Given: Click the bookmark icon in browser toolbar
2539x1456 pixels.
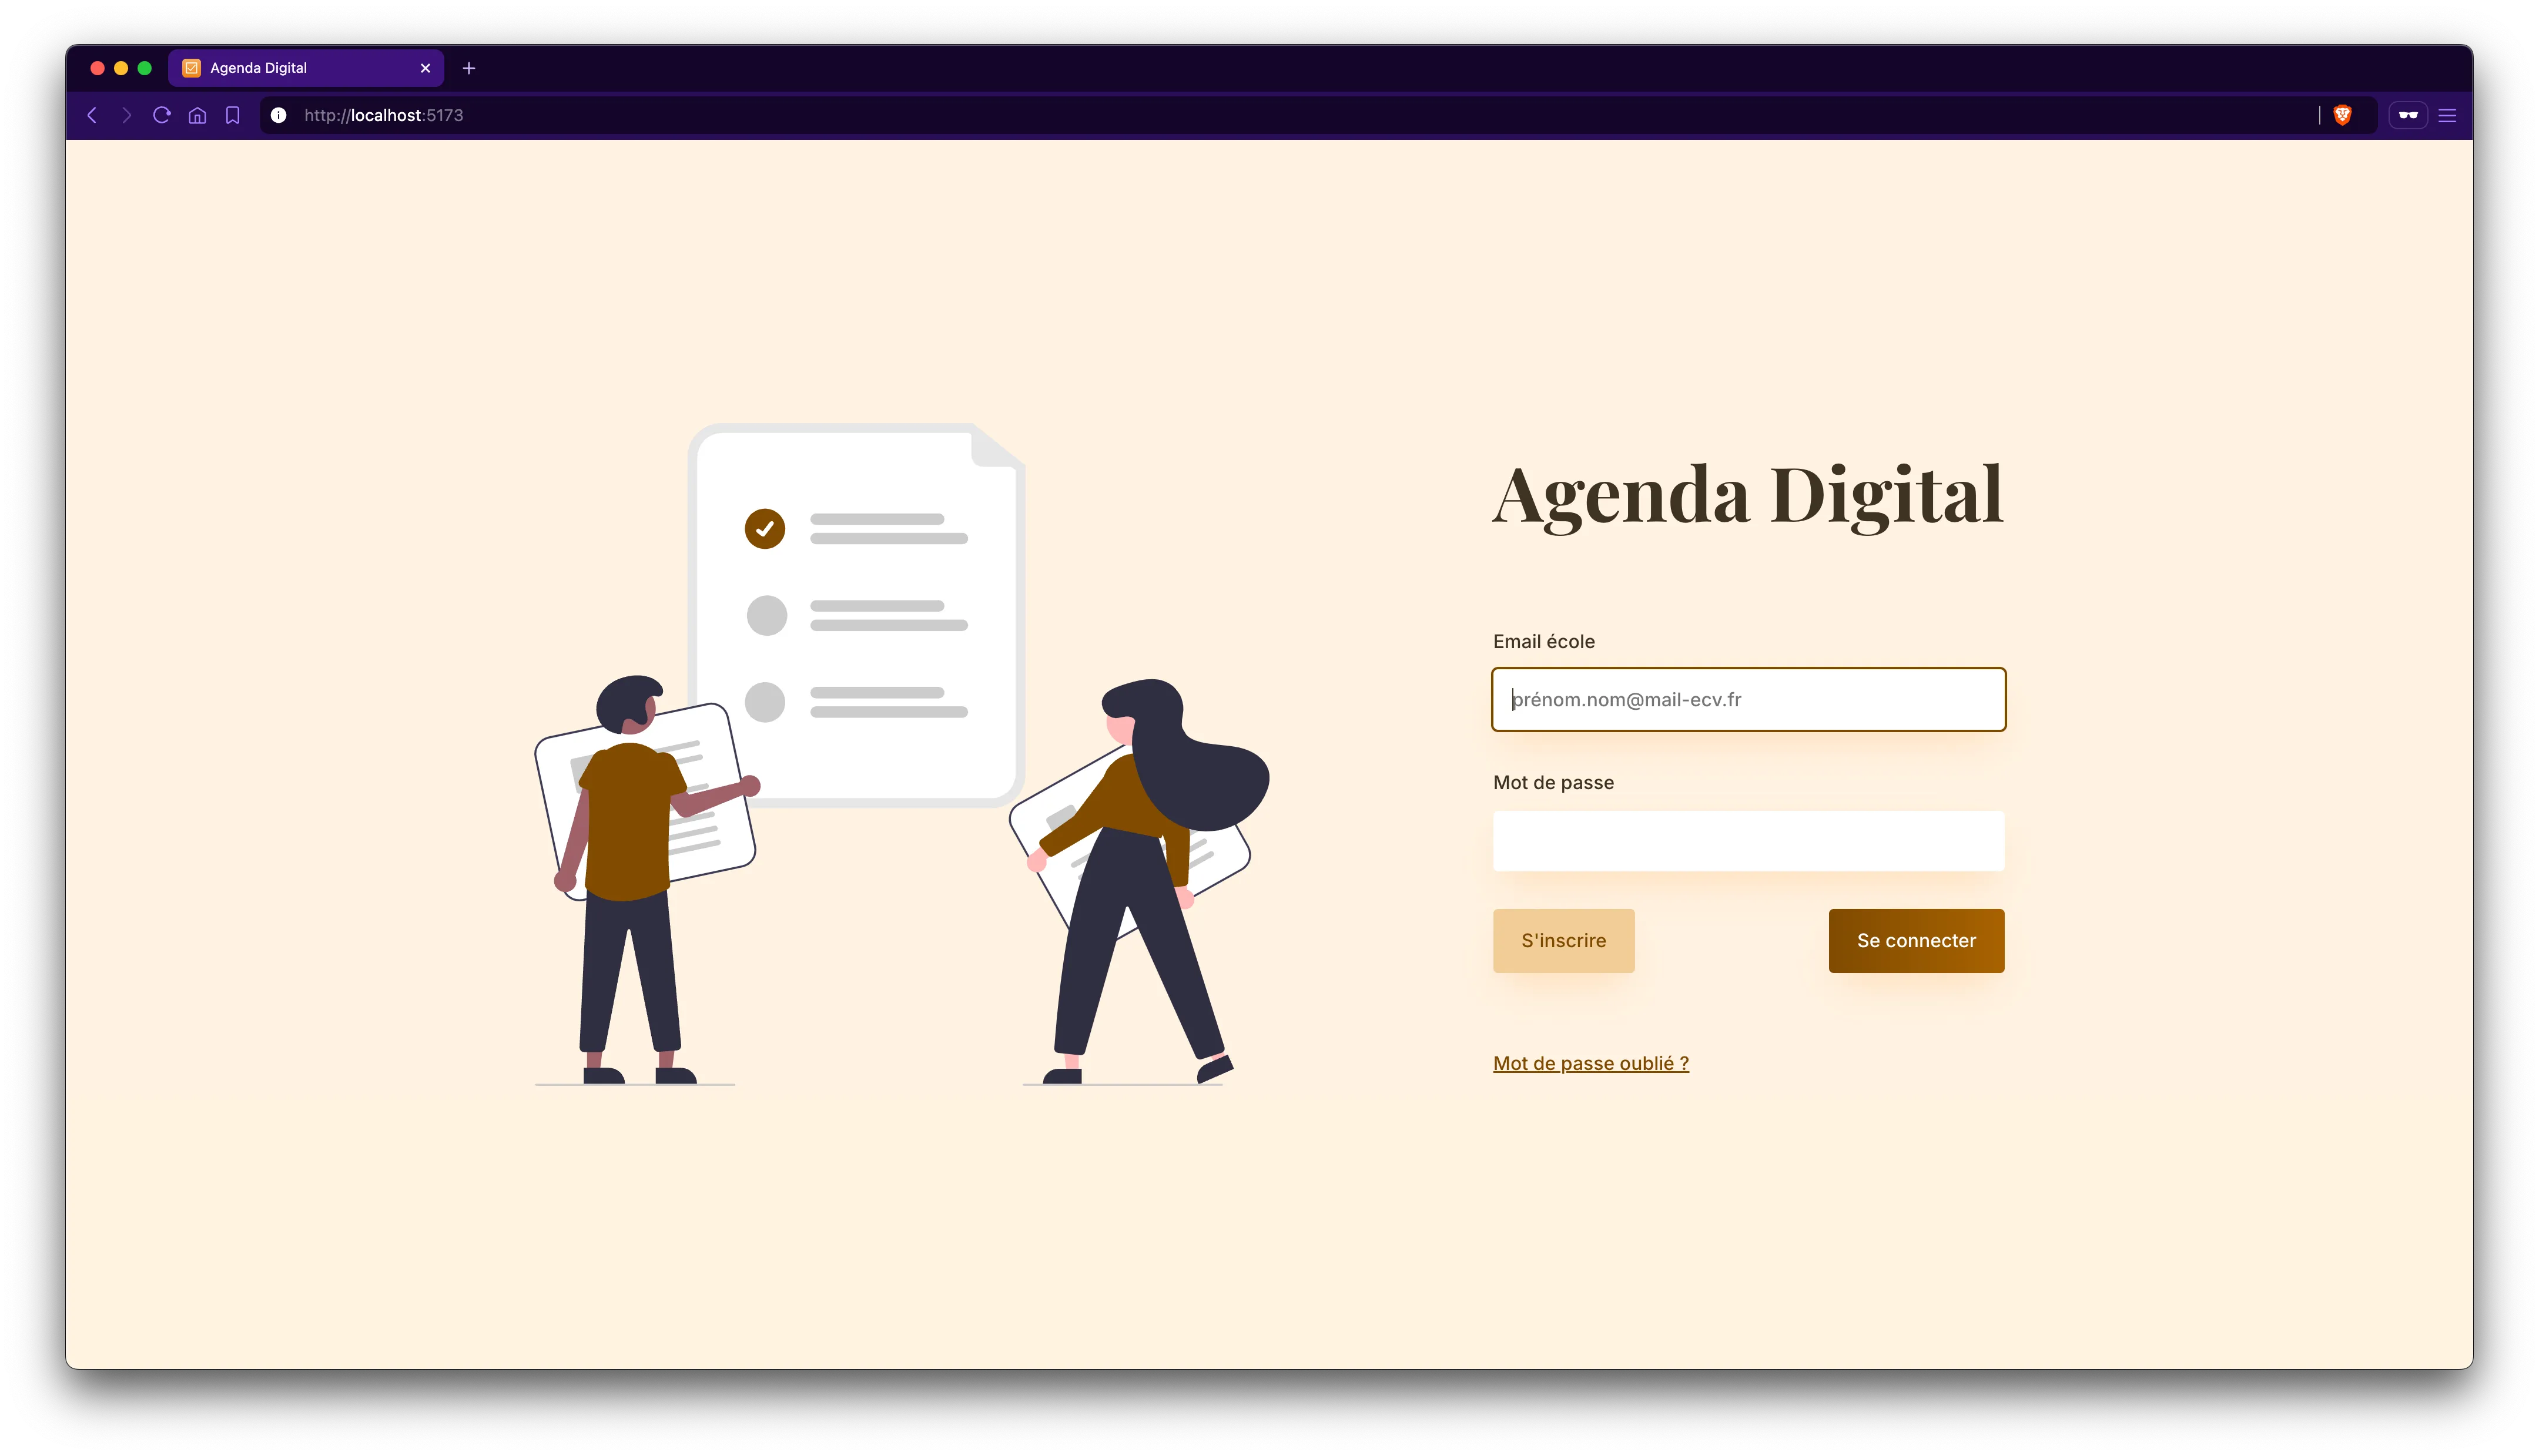Looking at the screenshot, I should click(x=234, y=115).
